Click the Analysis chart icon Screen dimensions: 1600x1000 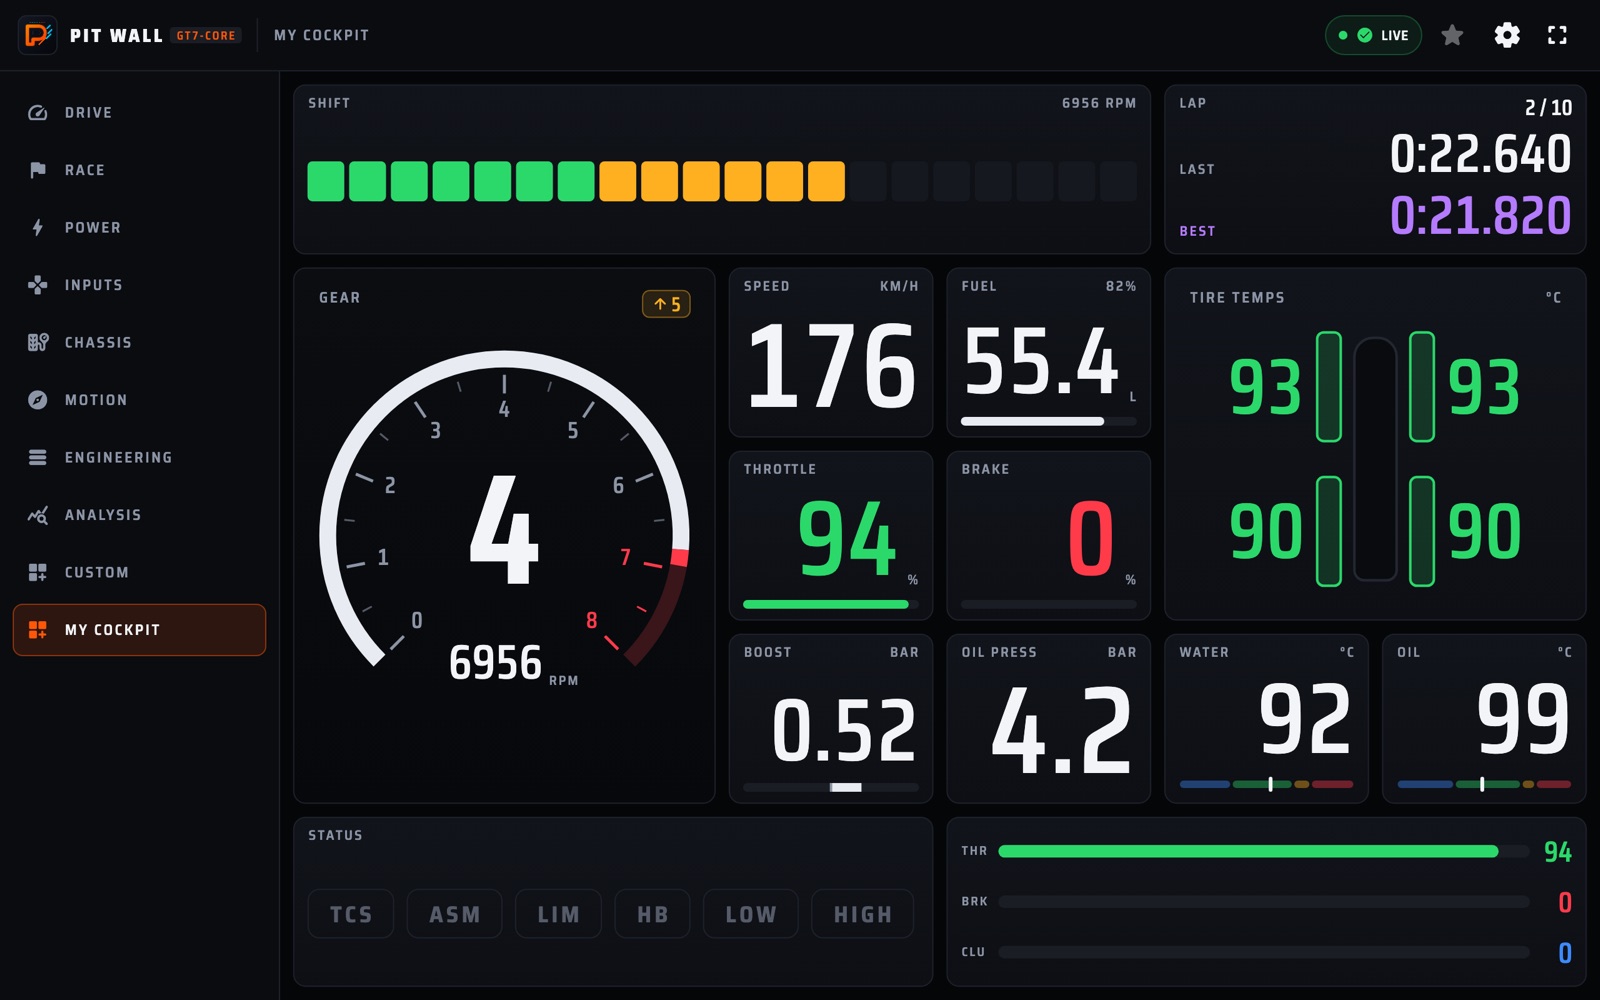(x=38, y=515)
